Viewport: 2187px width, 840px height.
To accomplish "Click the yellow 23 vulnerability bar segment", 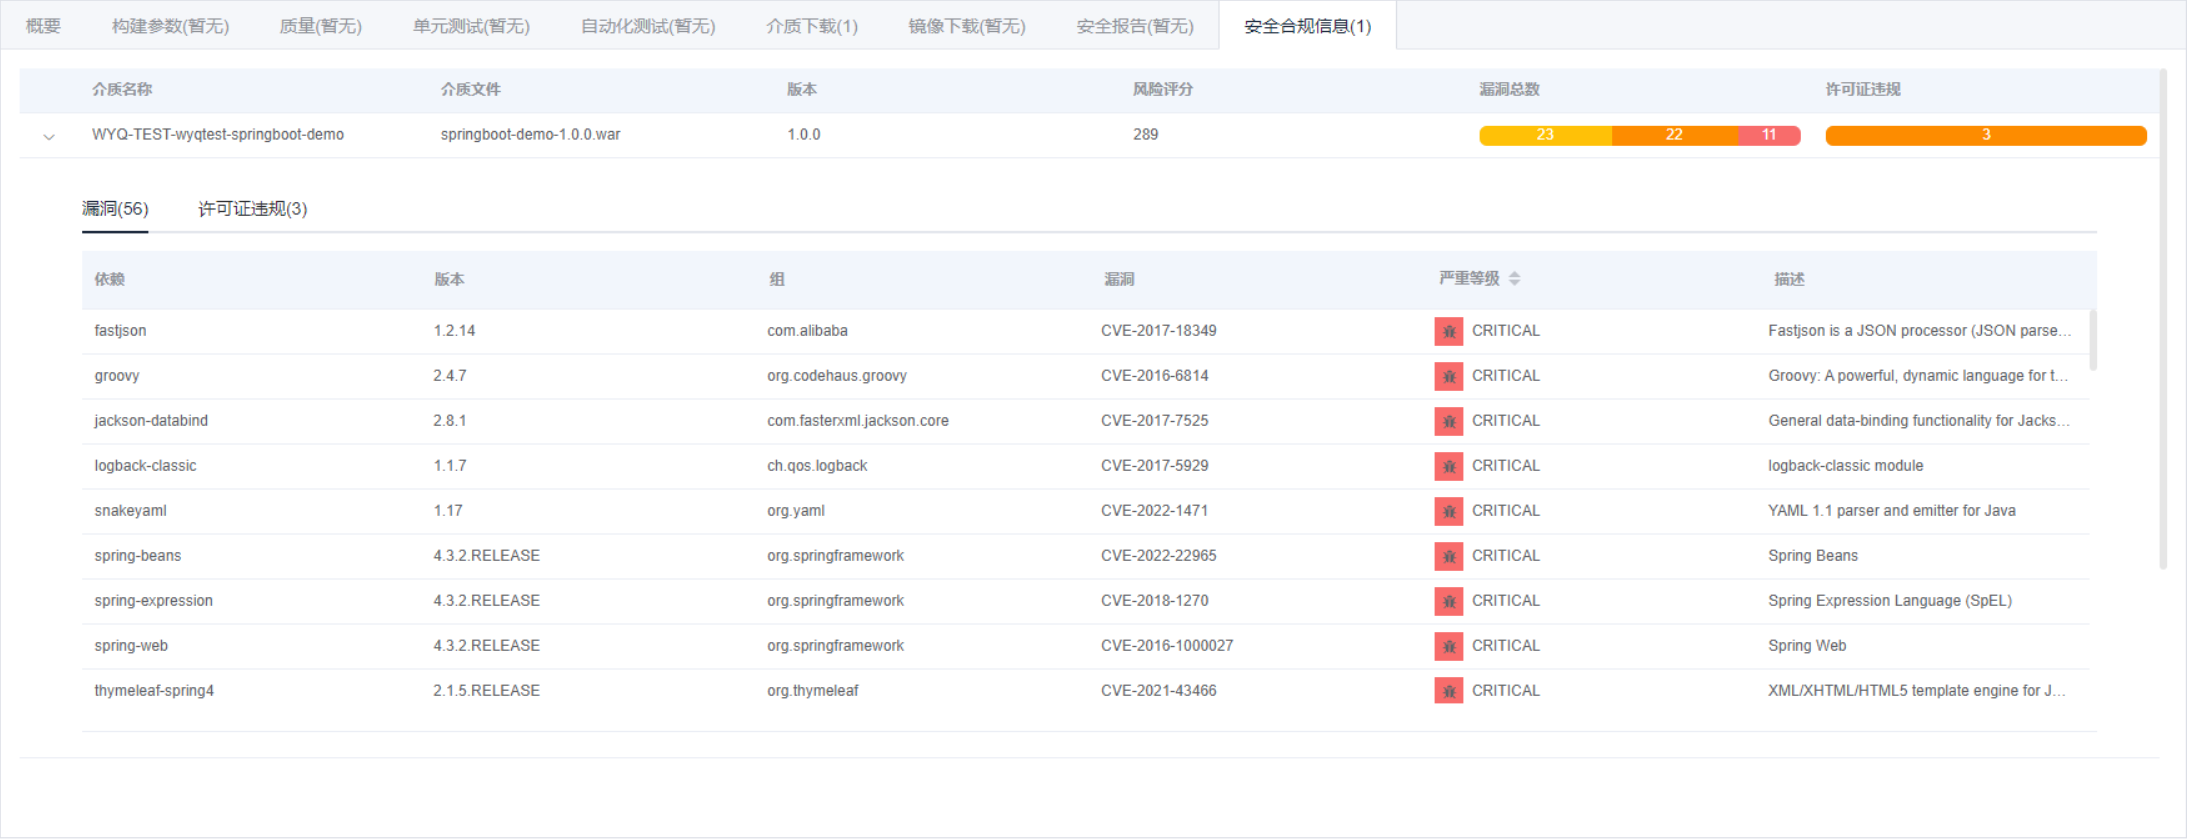I will click(1544, 135).
